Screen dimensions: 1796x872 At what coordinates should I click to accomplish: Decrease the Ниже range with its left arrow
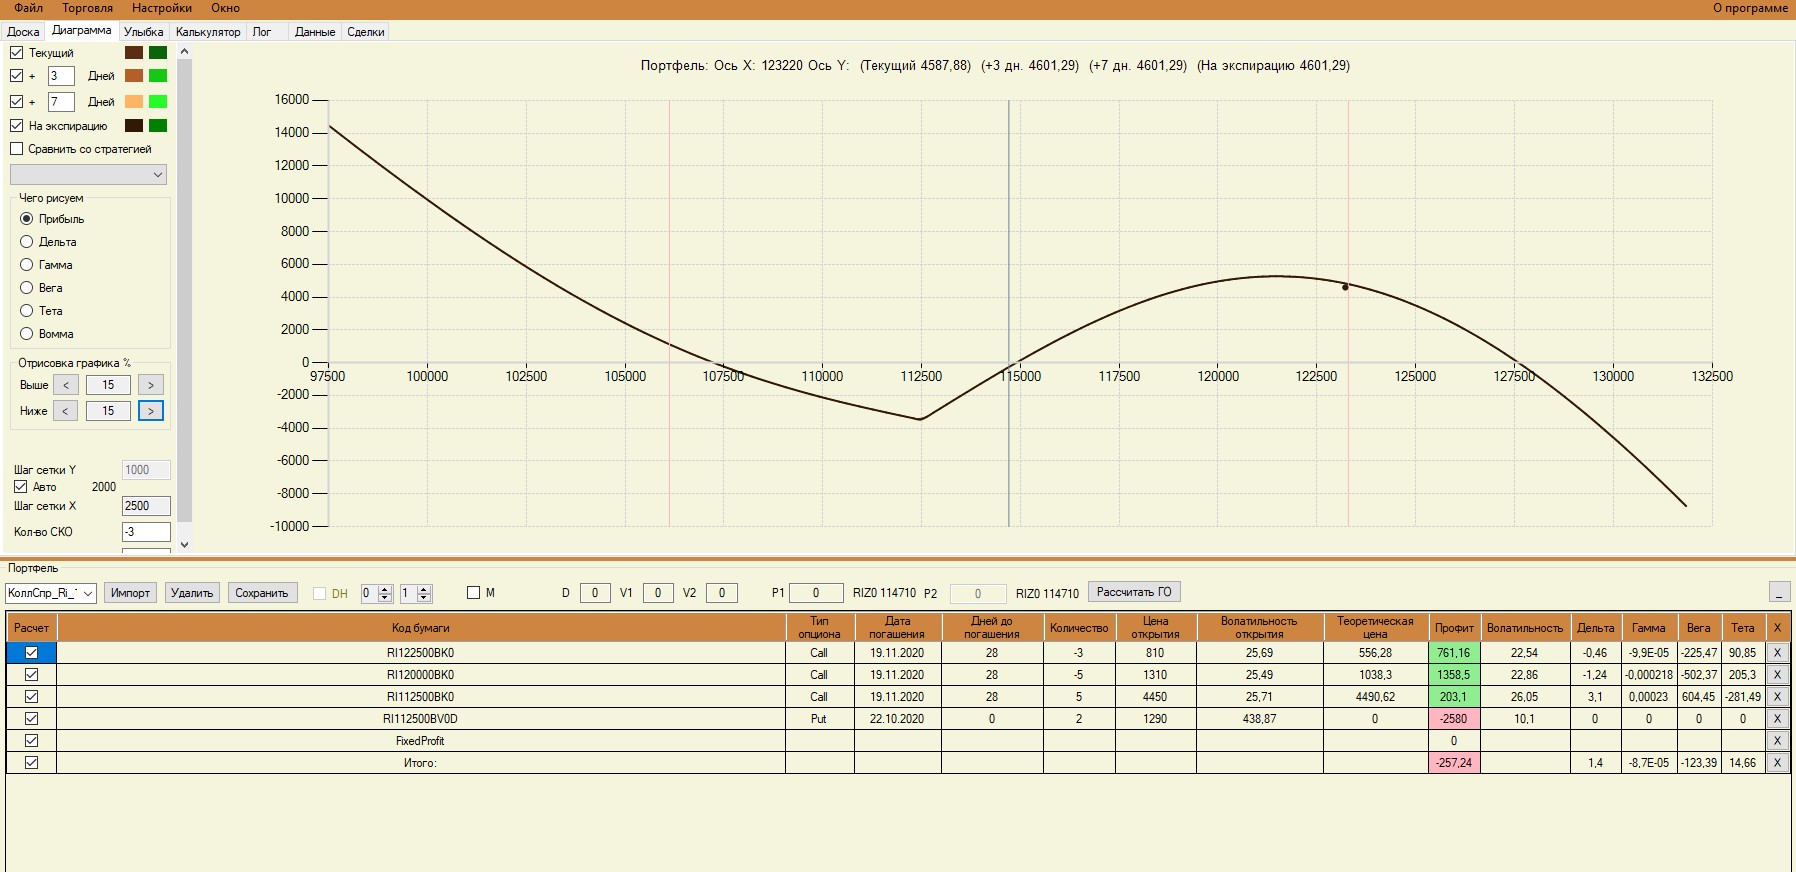(66, 411)
